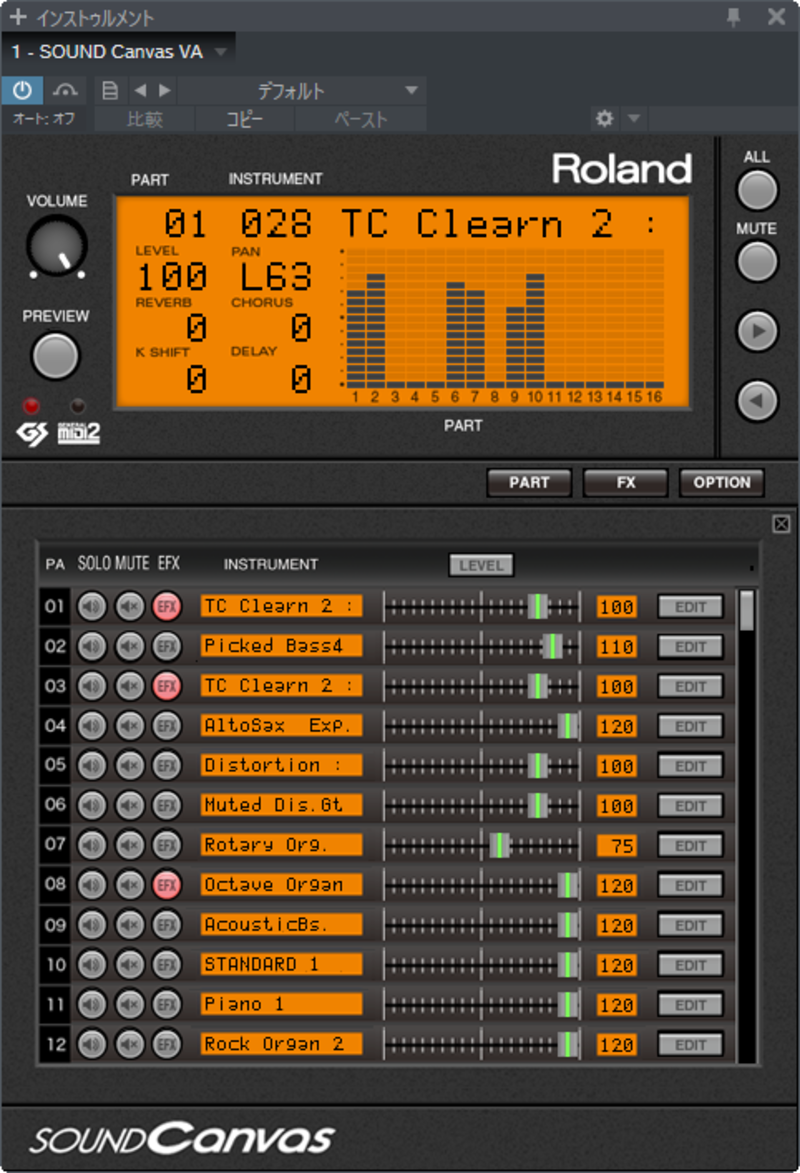
Task: Click the previous part left-arrow button
Action: (757, 401)
